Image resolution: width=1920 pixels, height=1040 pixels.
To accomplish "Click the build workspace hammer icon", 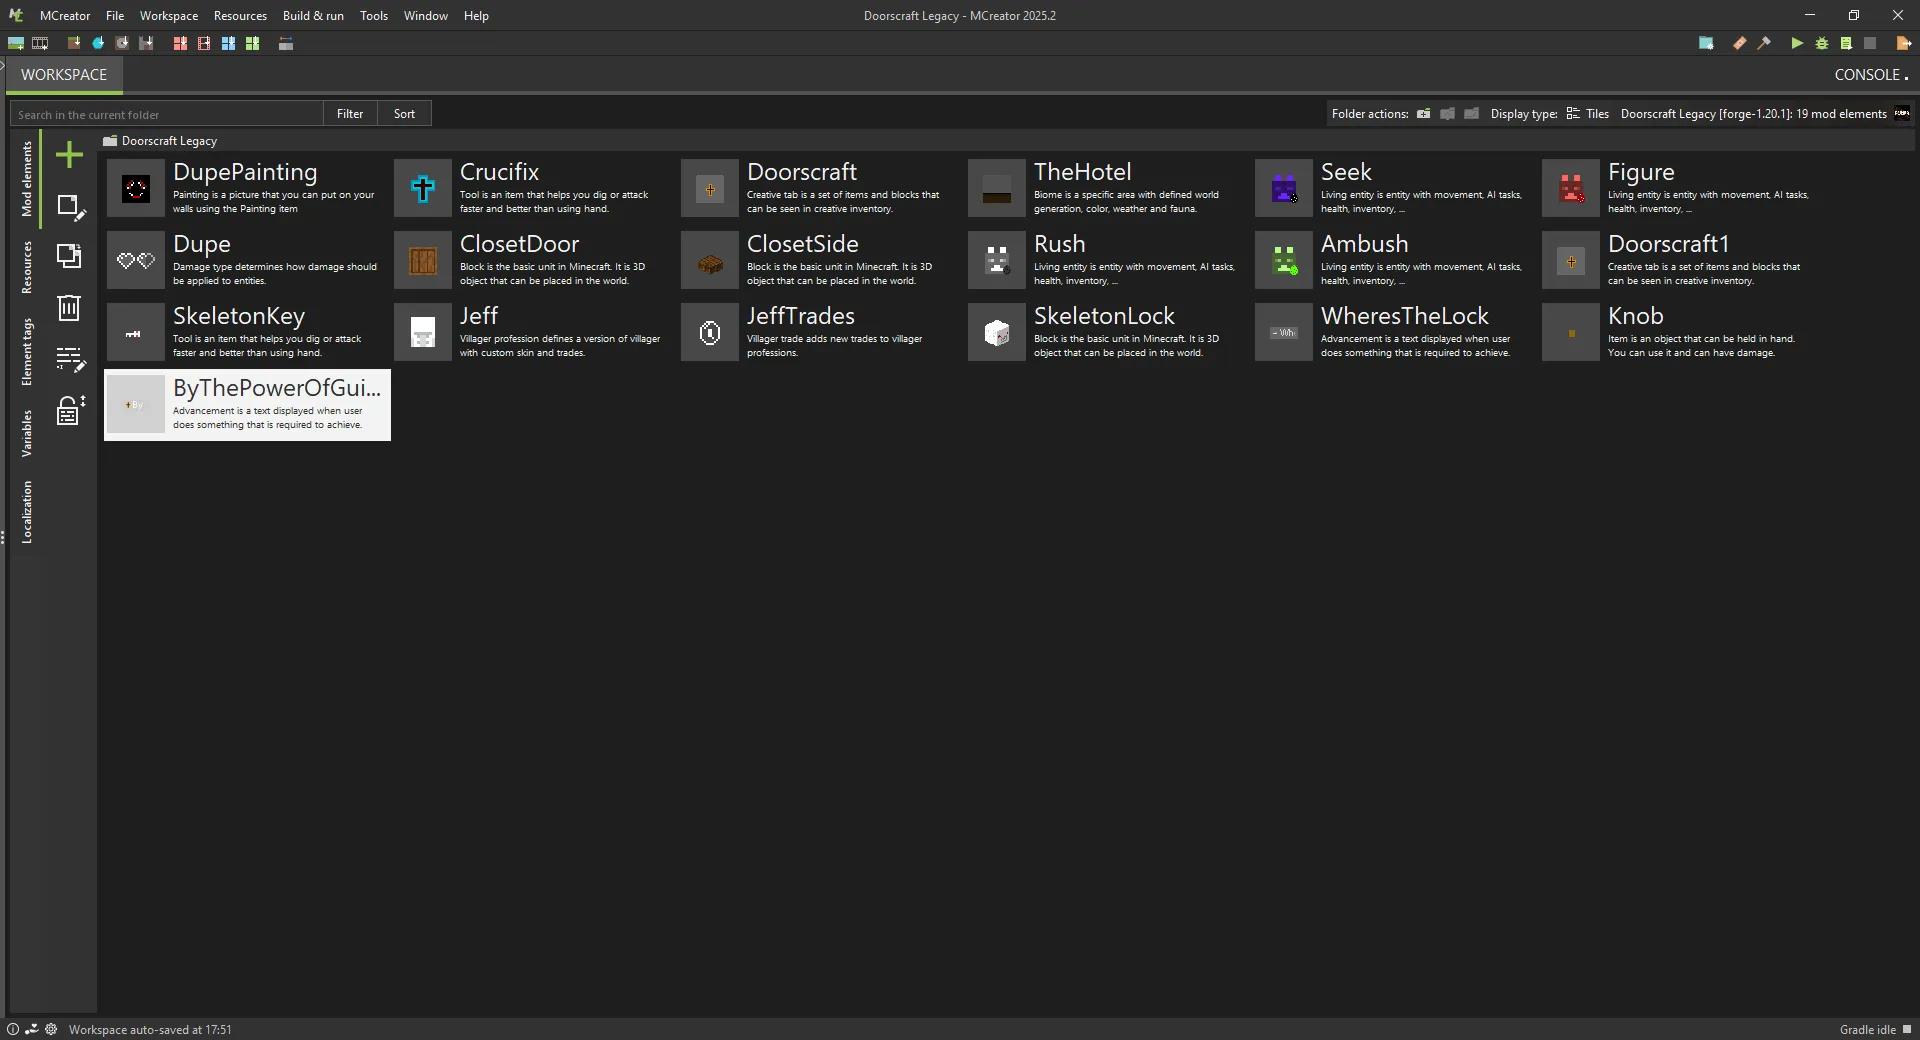I will (1764, 43).
